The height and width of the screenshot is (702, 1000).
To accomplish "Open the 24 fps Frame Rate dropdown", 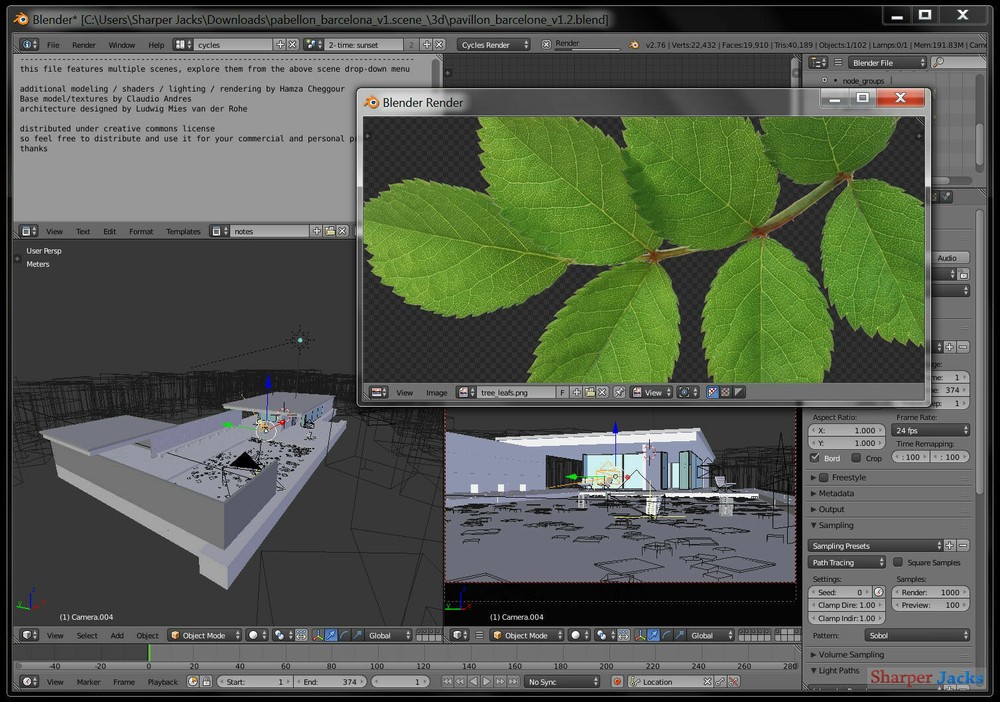I will (930, 431).
